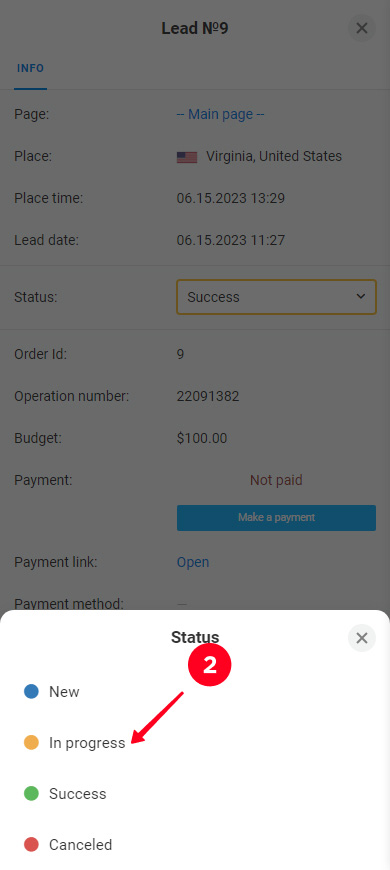Click the green dot beside Success
The width and height of the screenshot is (390, 870).
pyautogui.click(x=31, y=793)
